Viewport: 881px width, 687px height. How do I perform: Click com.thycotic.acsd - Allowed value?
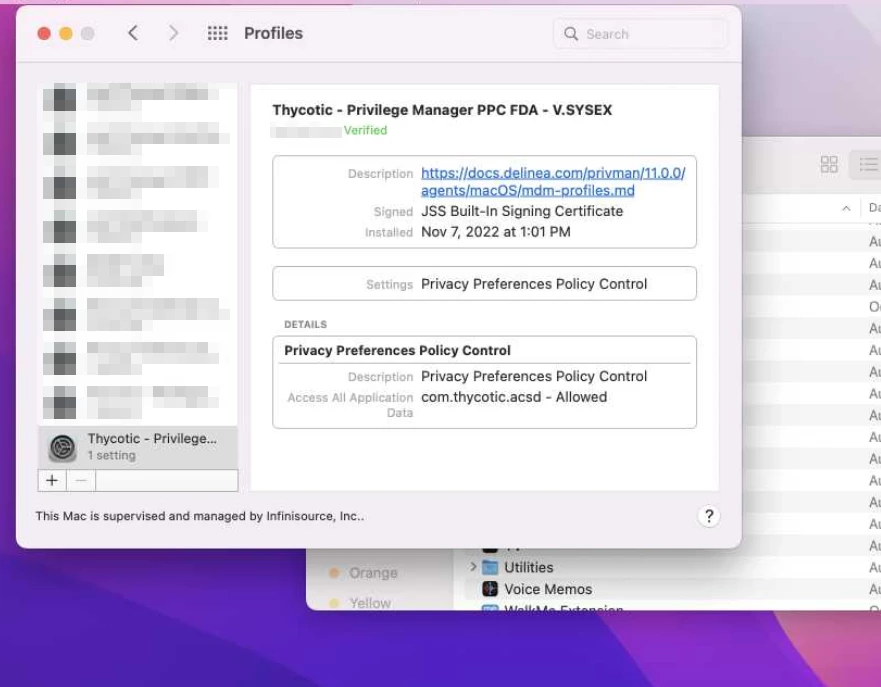[x=514, y=397]
